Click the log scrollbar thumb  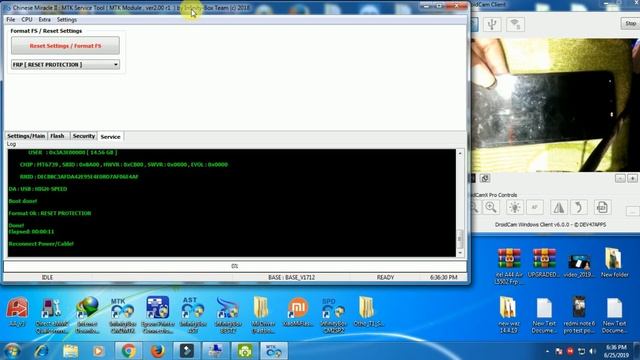tap(460, 238)
